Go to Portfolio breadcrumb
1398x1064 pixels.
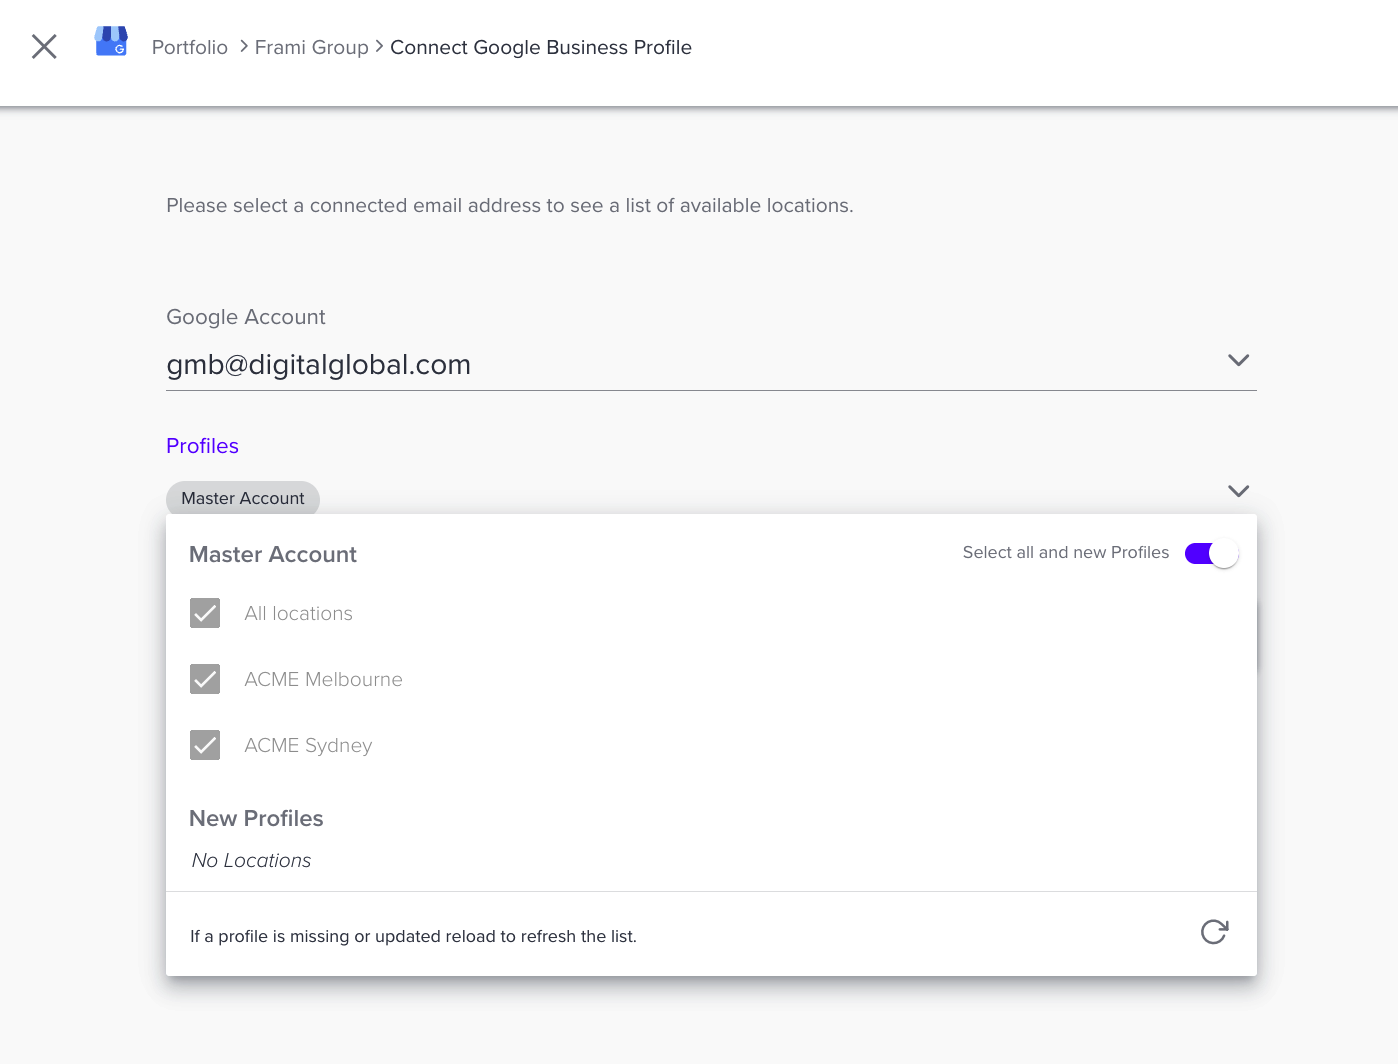coord(190,47)
